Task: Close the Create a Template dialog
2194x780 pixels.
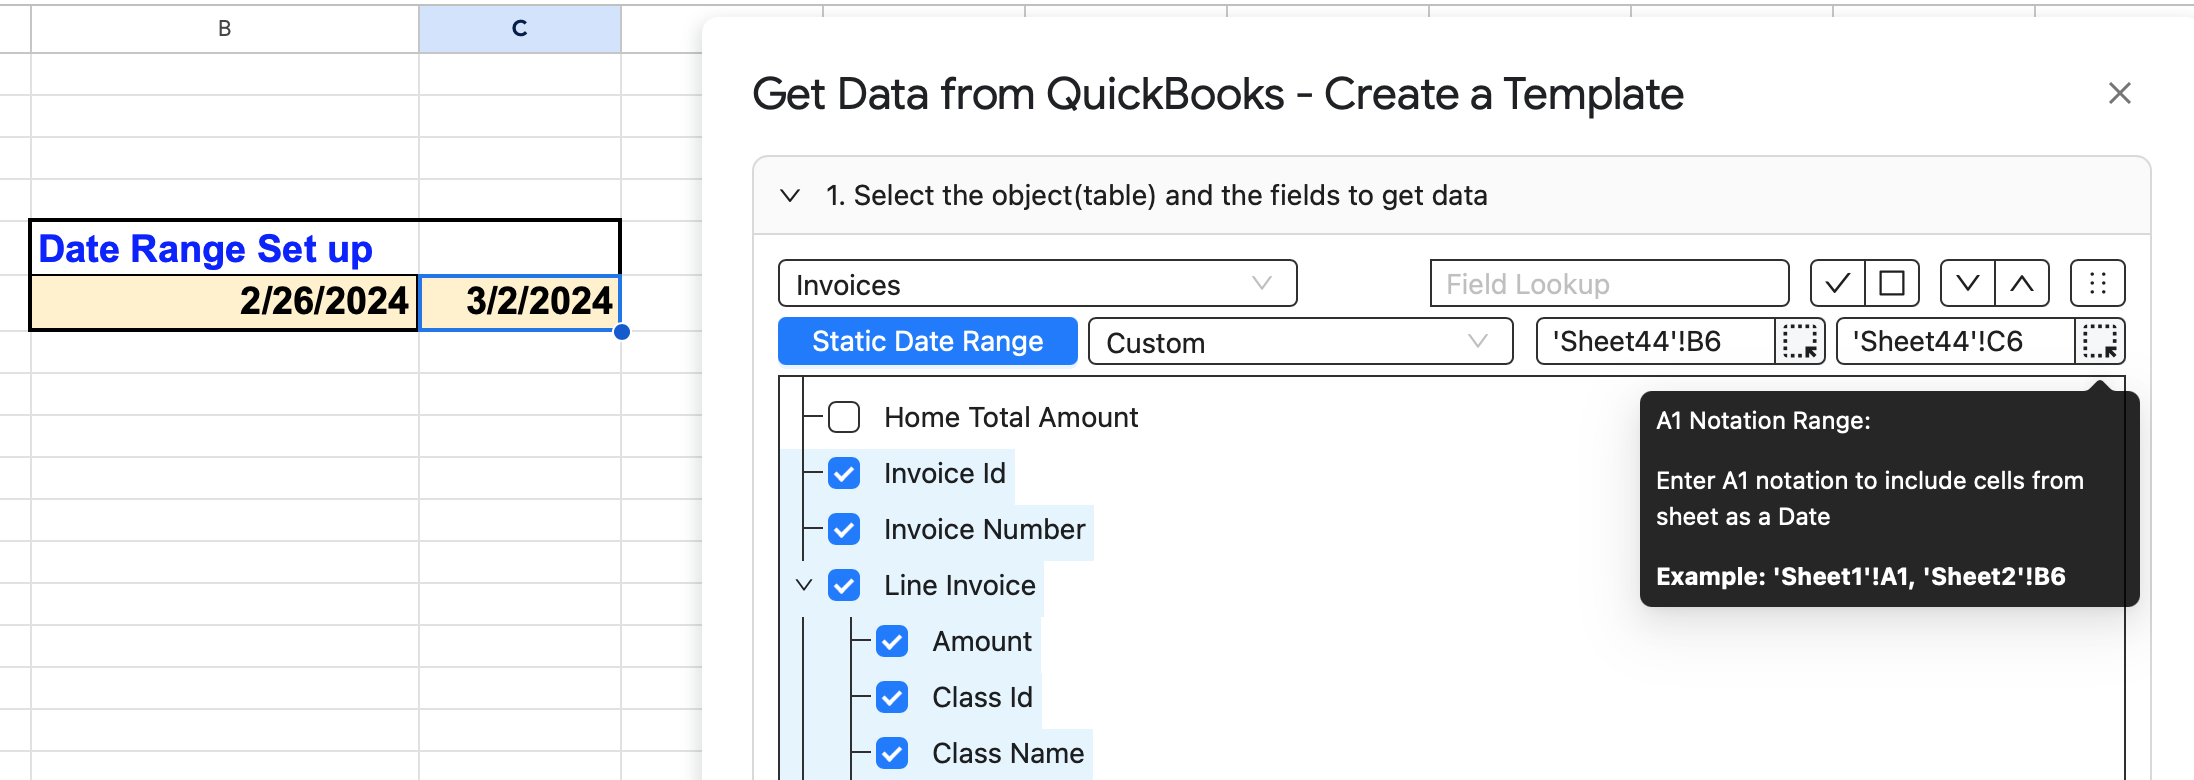Action: click(2120, 93)
